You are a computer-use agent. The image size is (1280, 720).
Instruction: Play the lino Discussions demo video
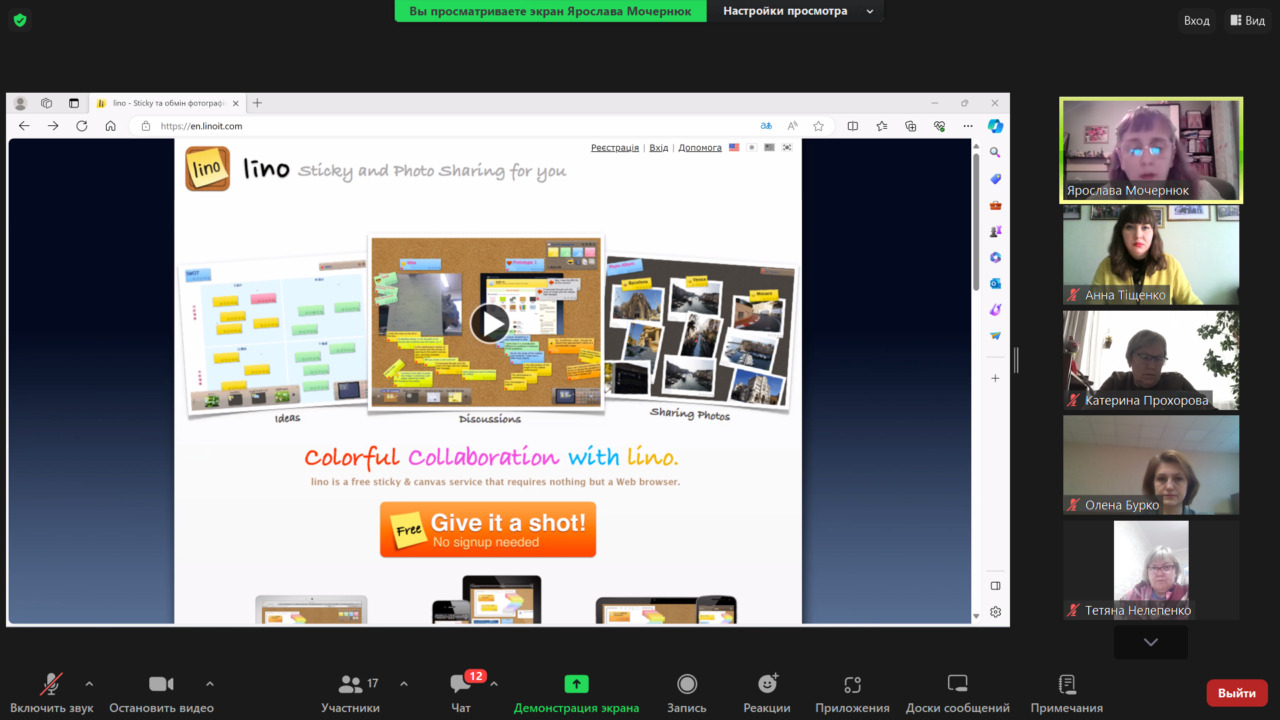[489, 323]
